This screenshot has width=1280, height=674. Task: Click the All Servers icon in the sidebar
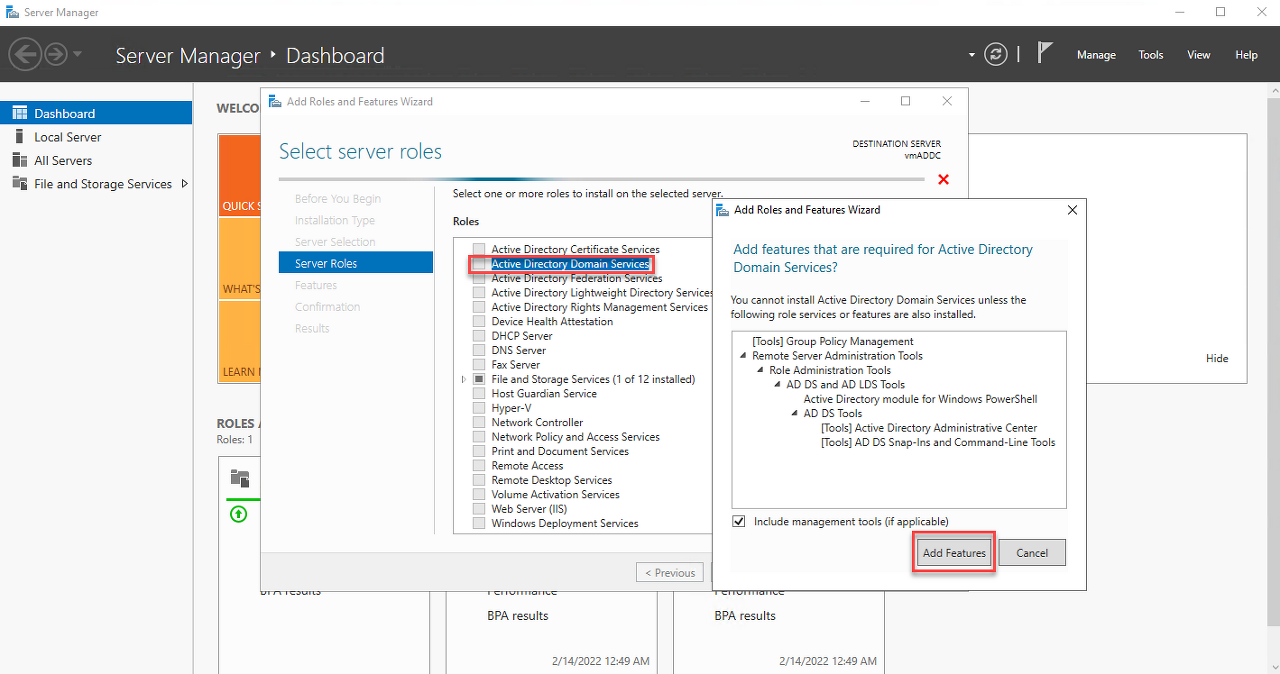coord(20,160)
